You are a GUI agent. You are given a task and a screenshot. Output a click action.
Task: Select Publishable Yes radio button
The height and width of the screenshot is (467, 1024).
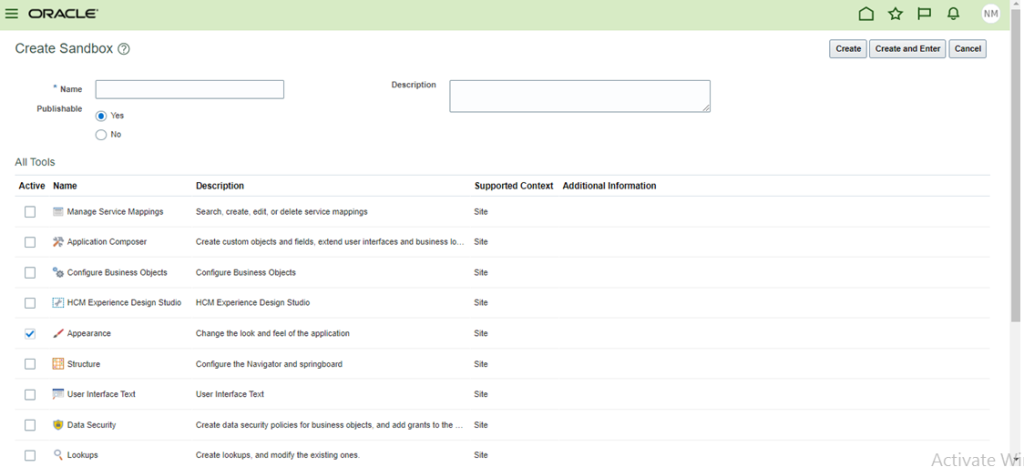point(101,116)
